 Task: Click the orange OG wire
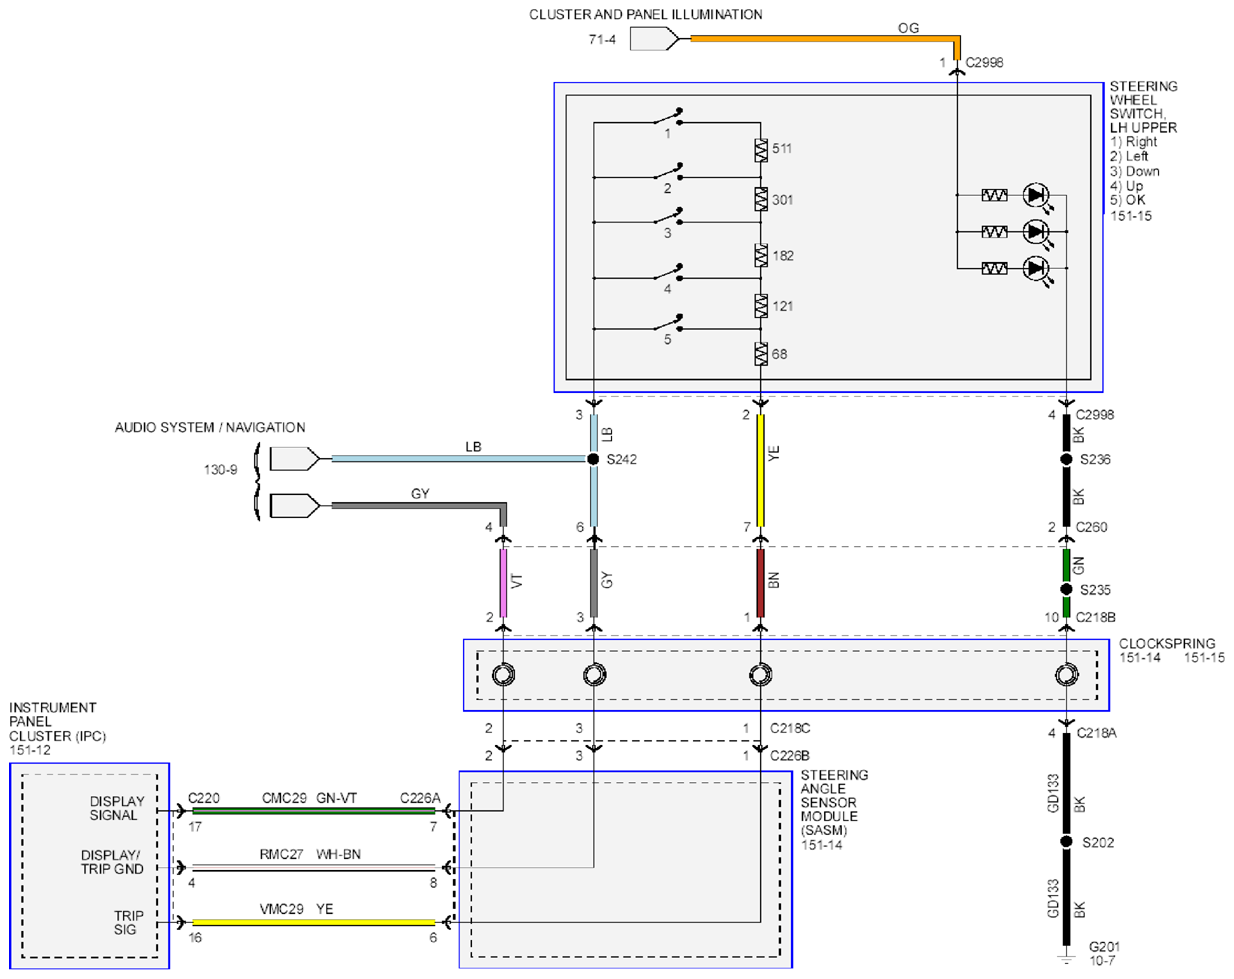(x=825, y=39)
